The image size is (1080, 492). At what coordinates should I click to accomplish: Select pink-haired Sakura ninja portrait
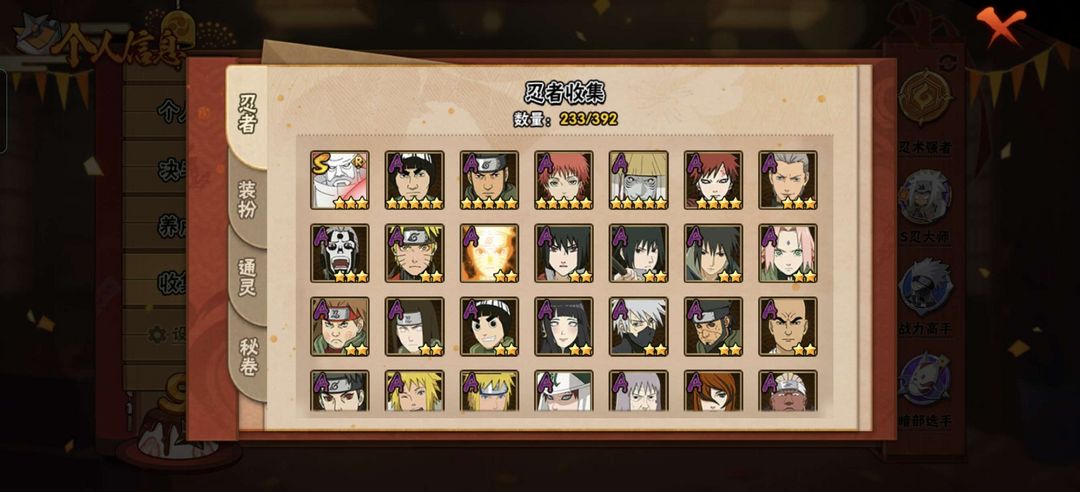click(x=788, y=253)
